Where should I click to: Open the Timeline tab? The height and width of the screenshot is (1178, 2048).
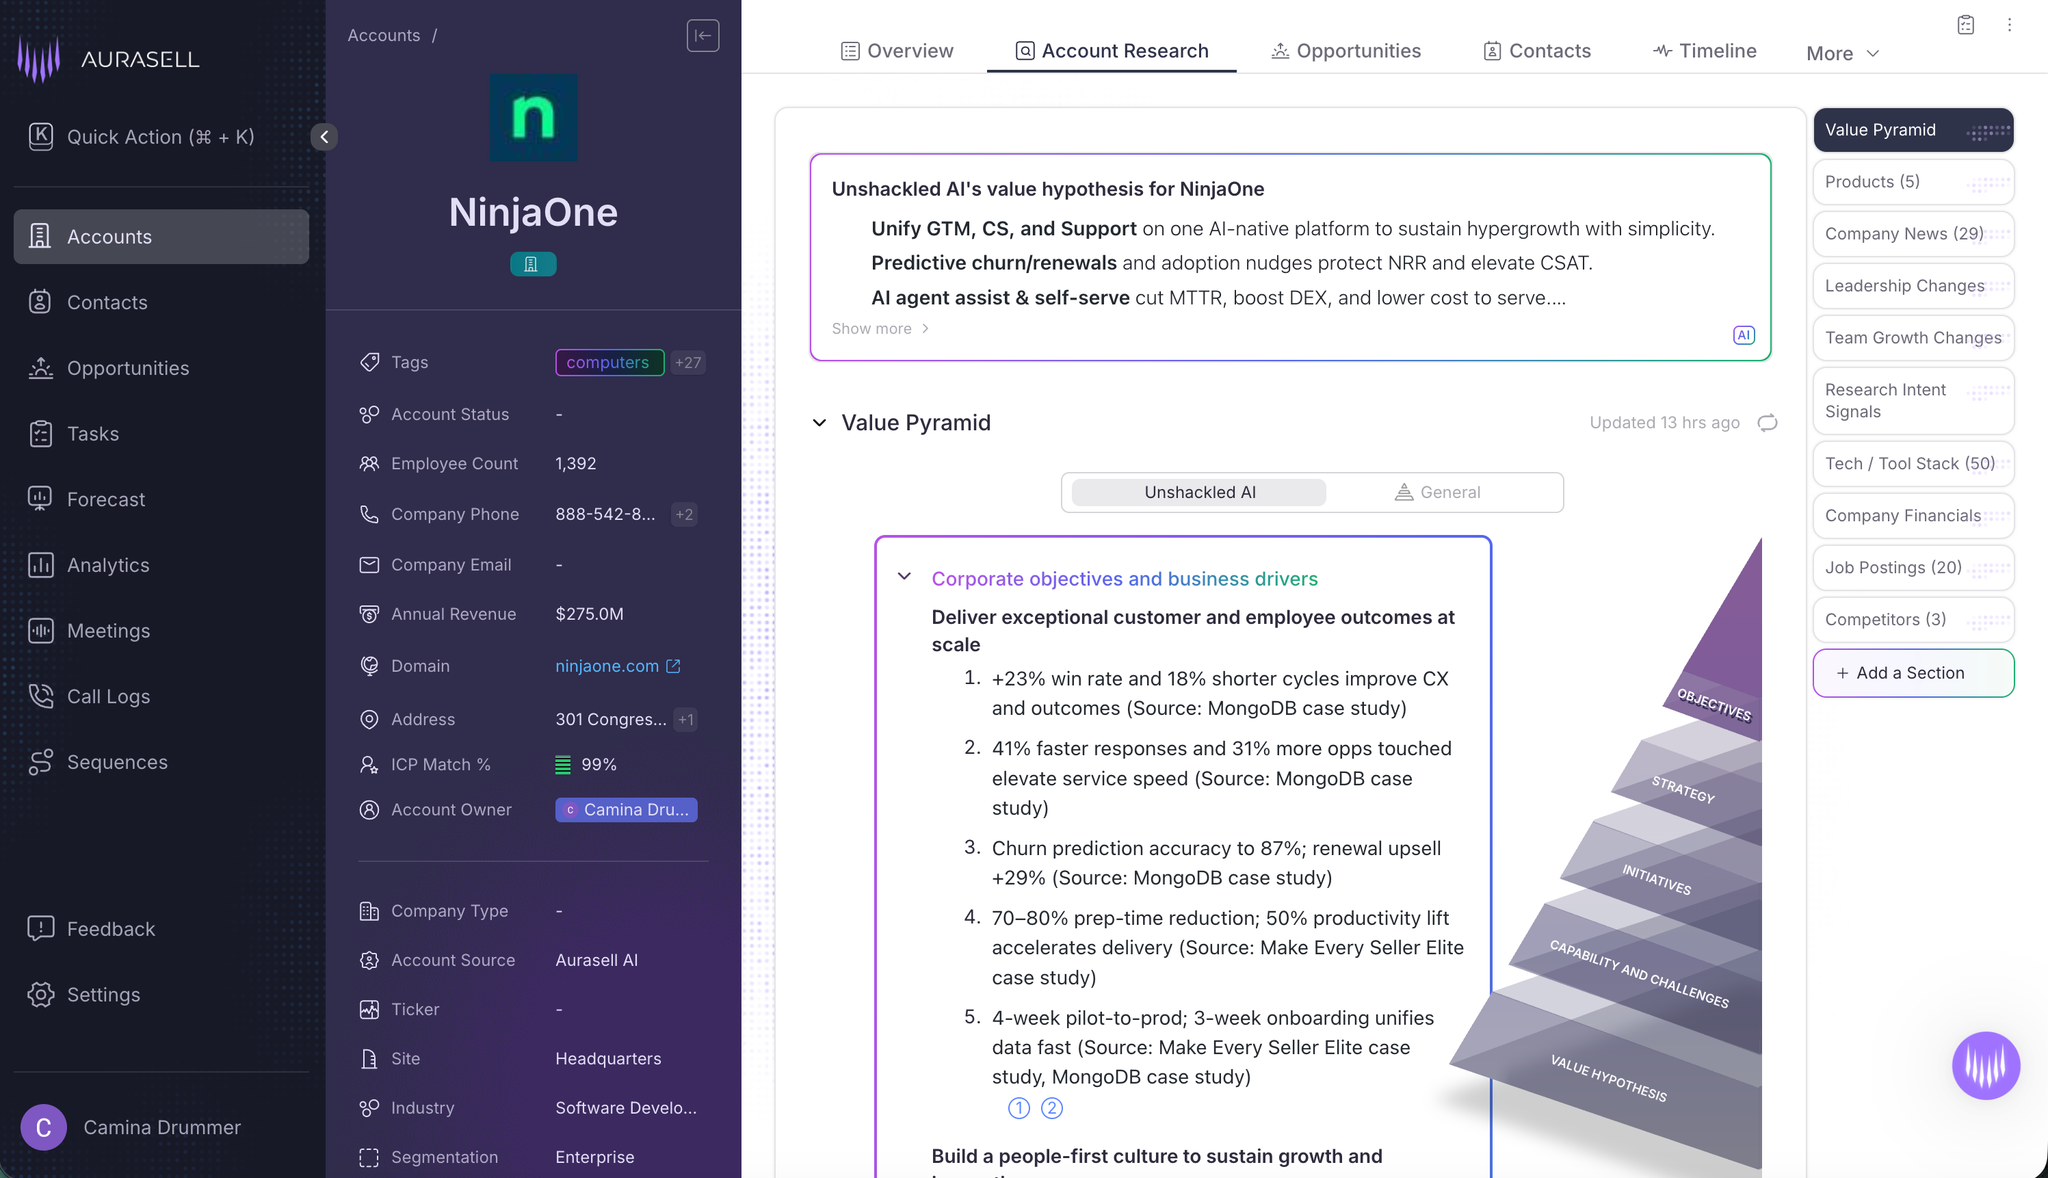(1704, 51)
